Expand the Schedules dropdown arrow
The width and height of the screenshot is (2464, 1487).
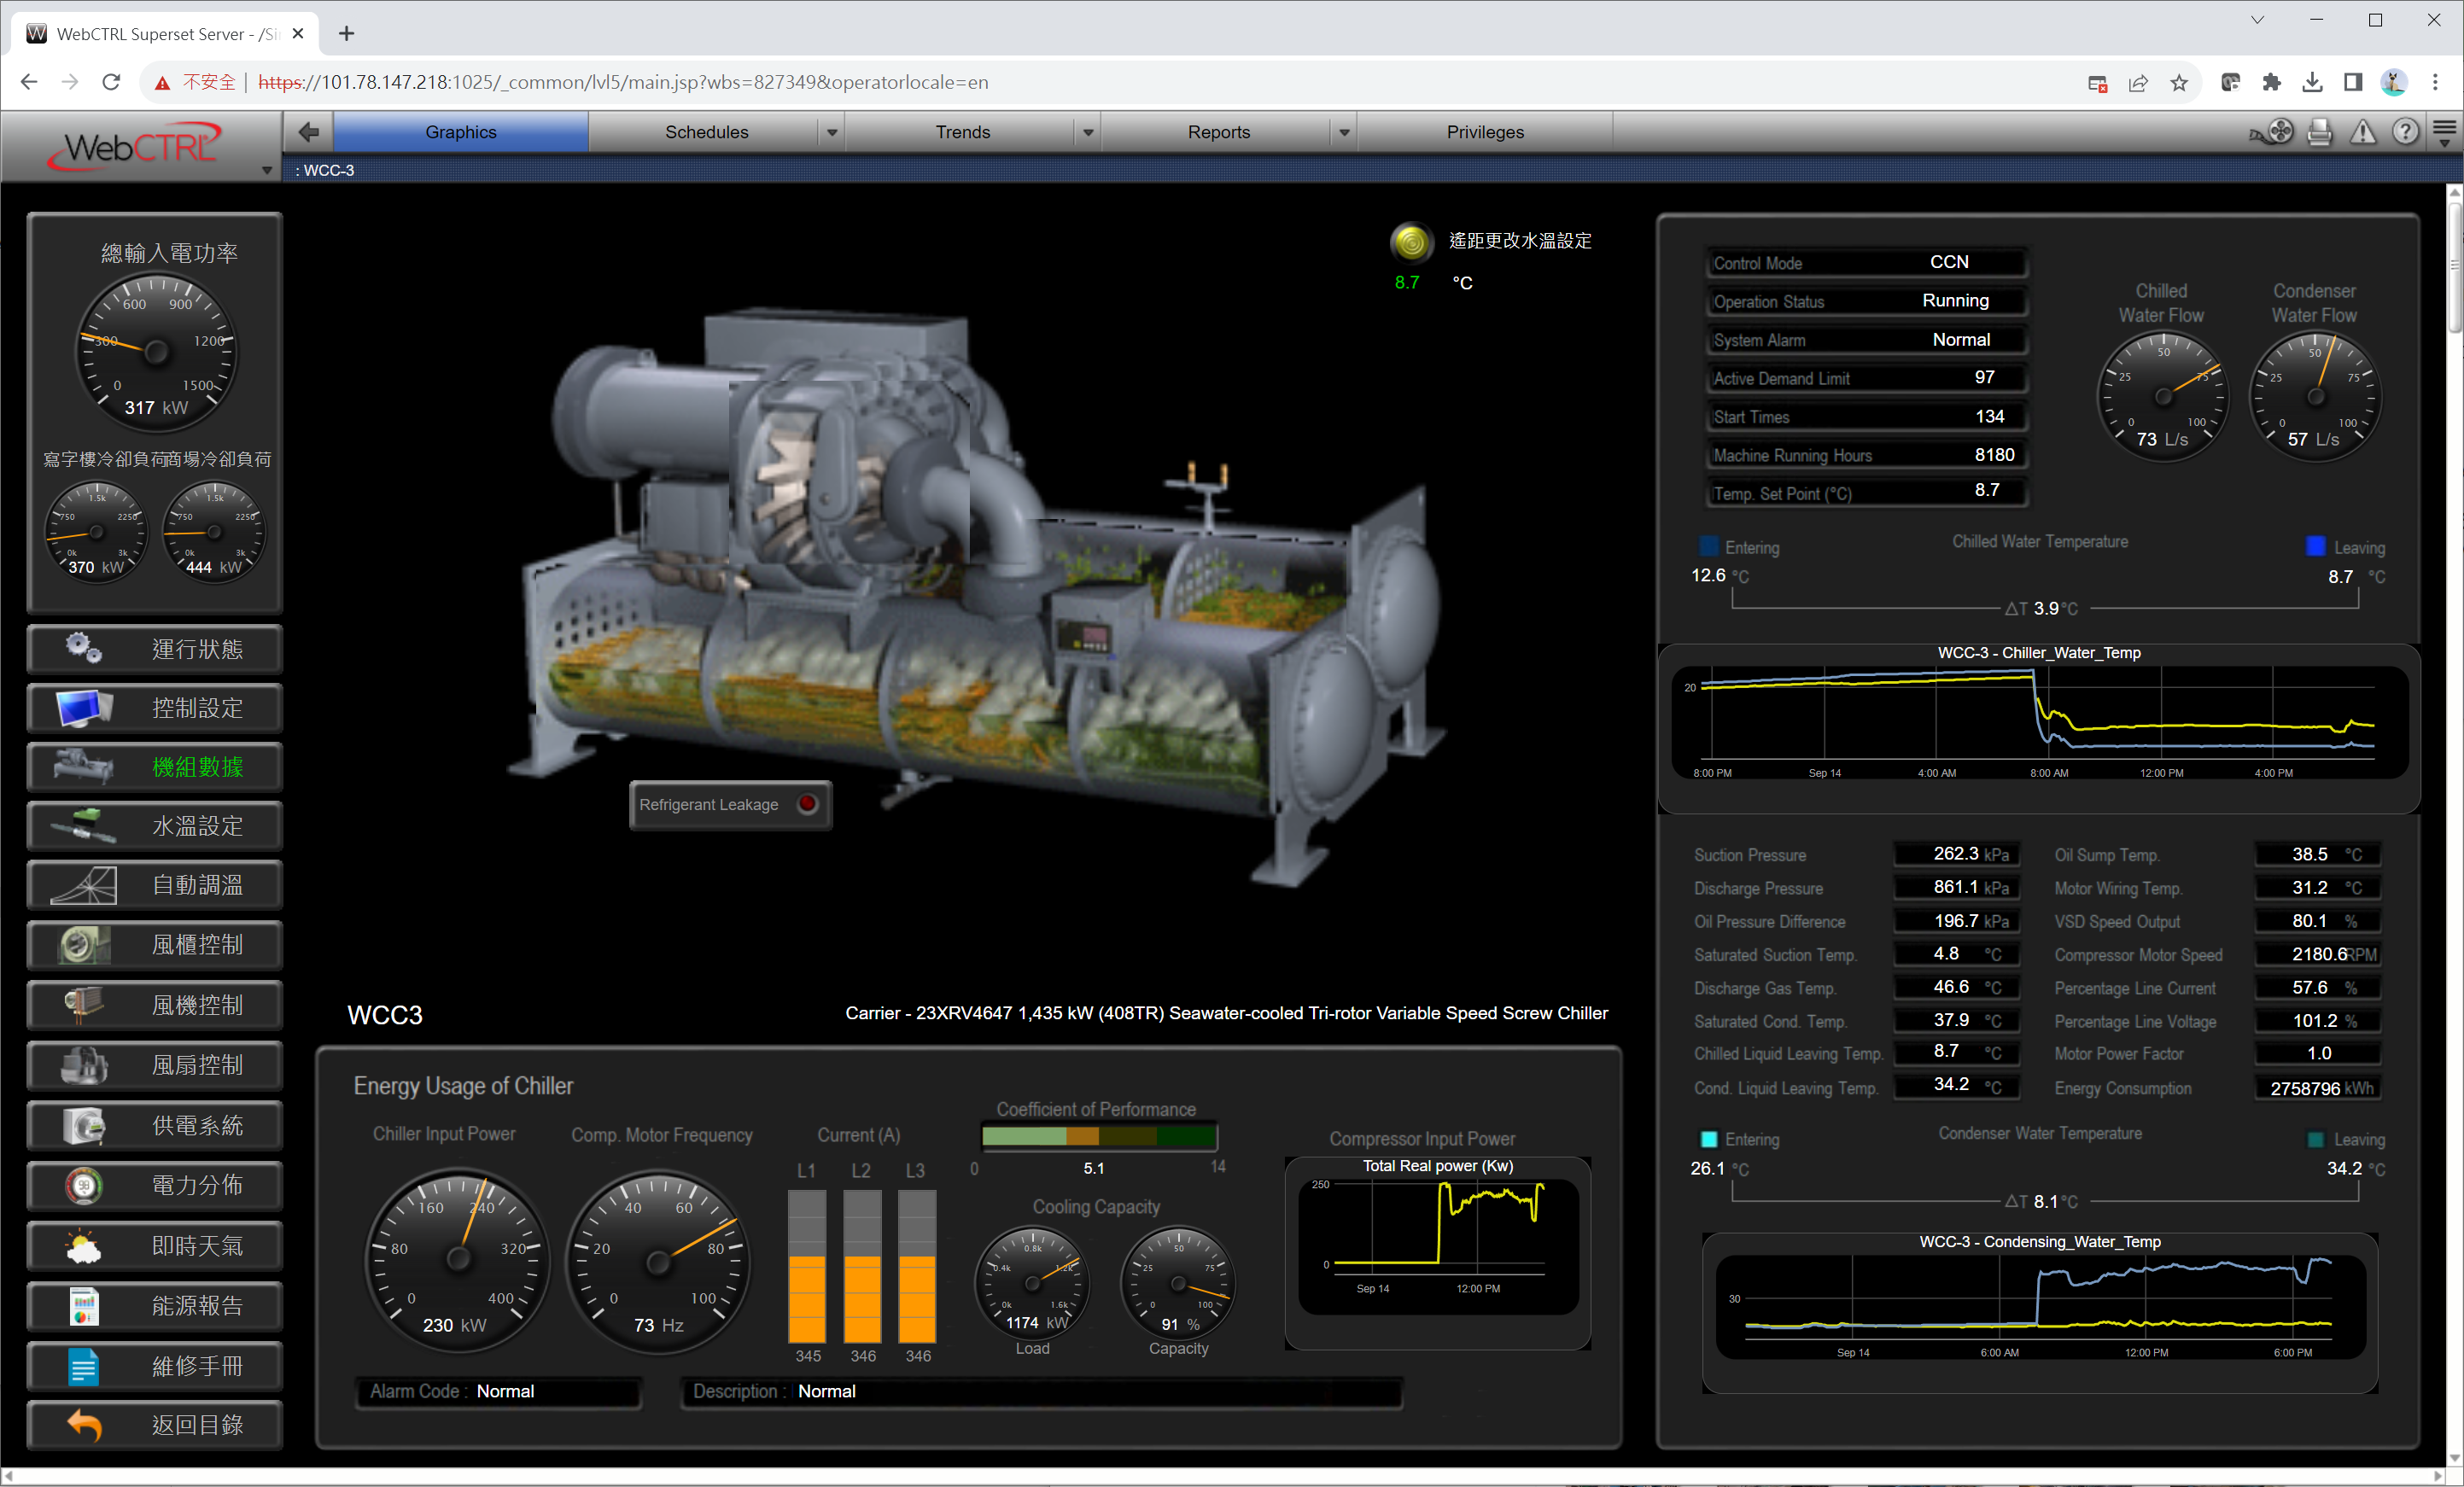point(832,132)
